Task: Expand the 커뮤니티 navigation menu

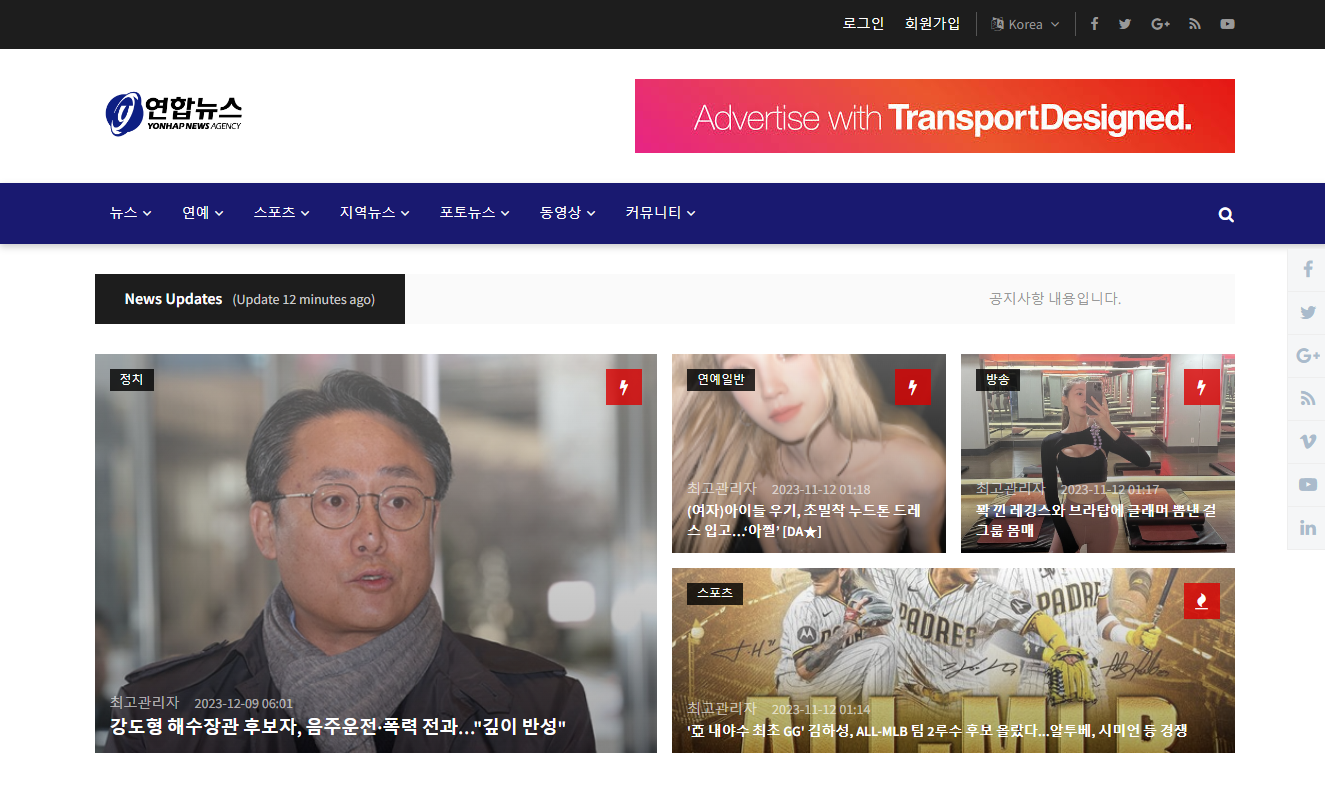Action: [x=660, y=213]
